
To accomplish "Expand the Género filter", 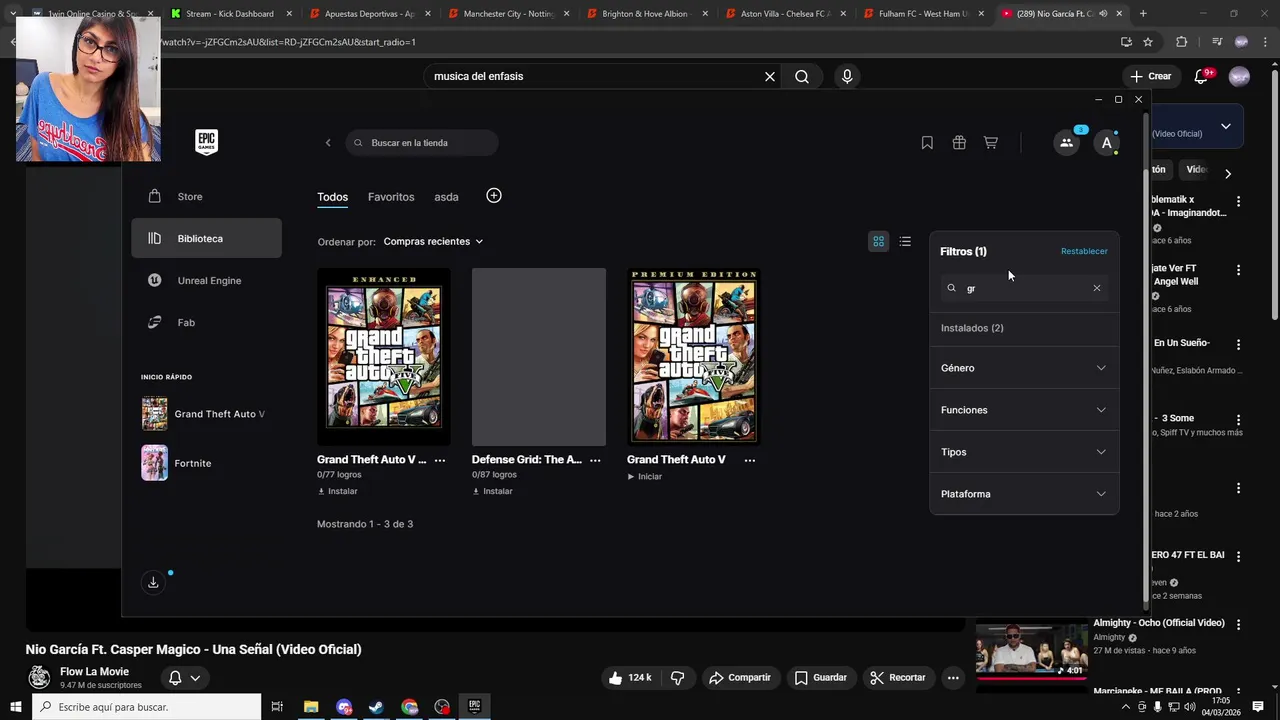I will point(1024,368).
